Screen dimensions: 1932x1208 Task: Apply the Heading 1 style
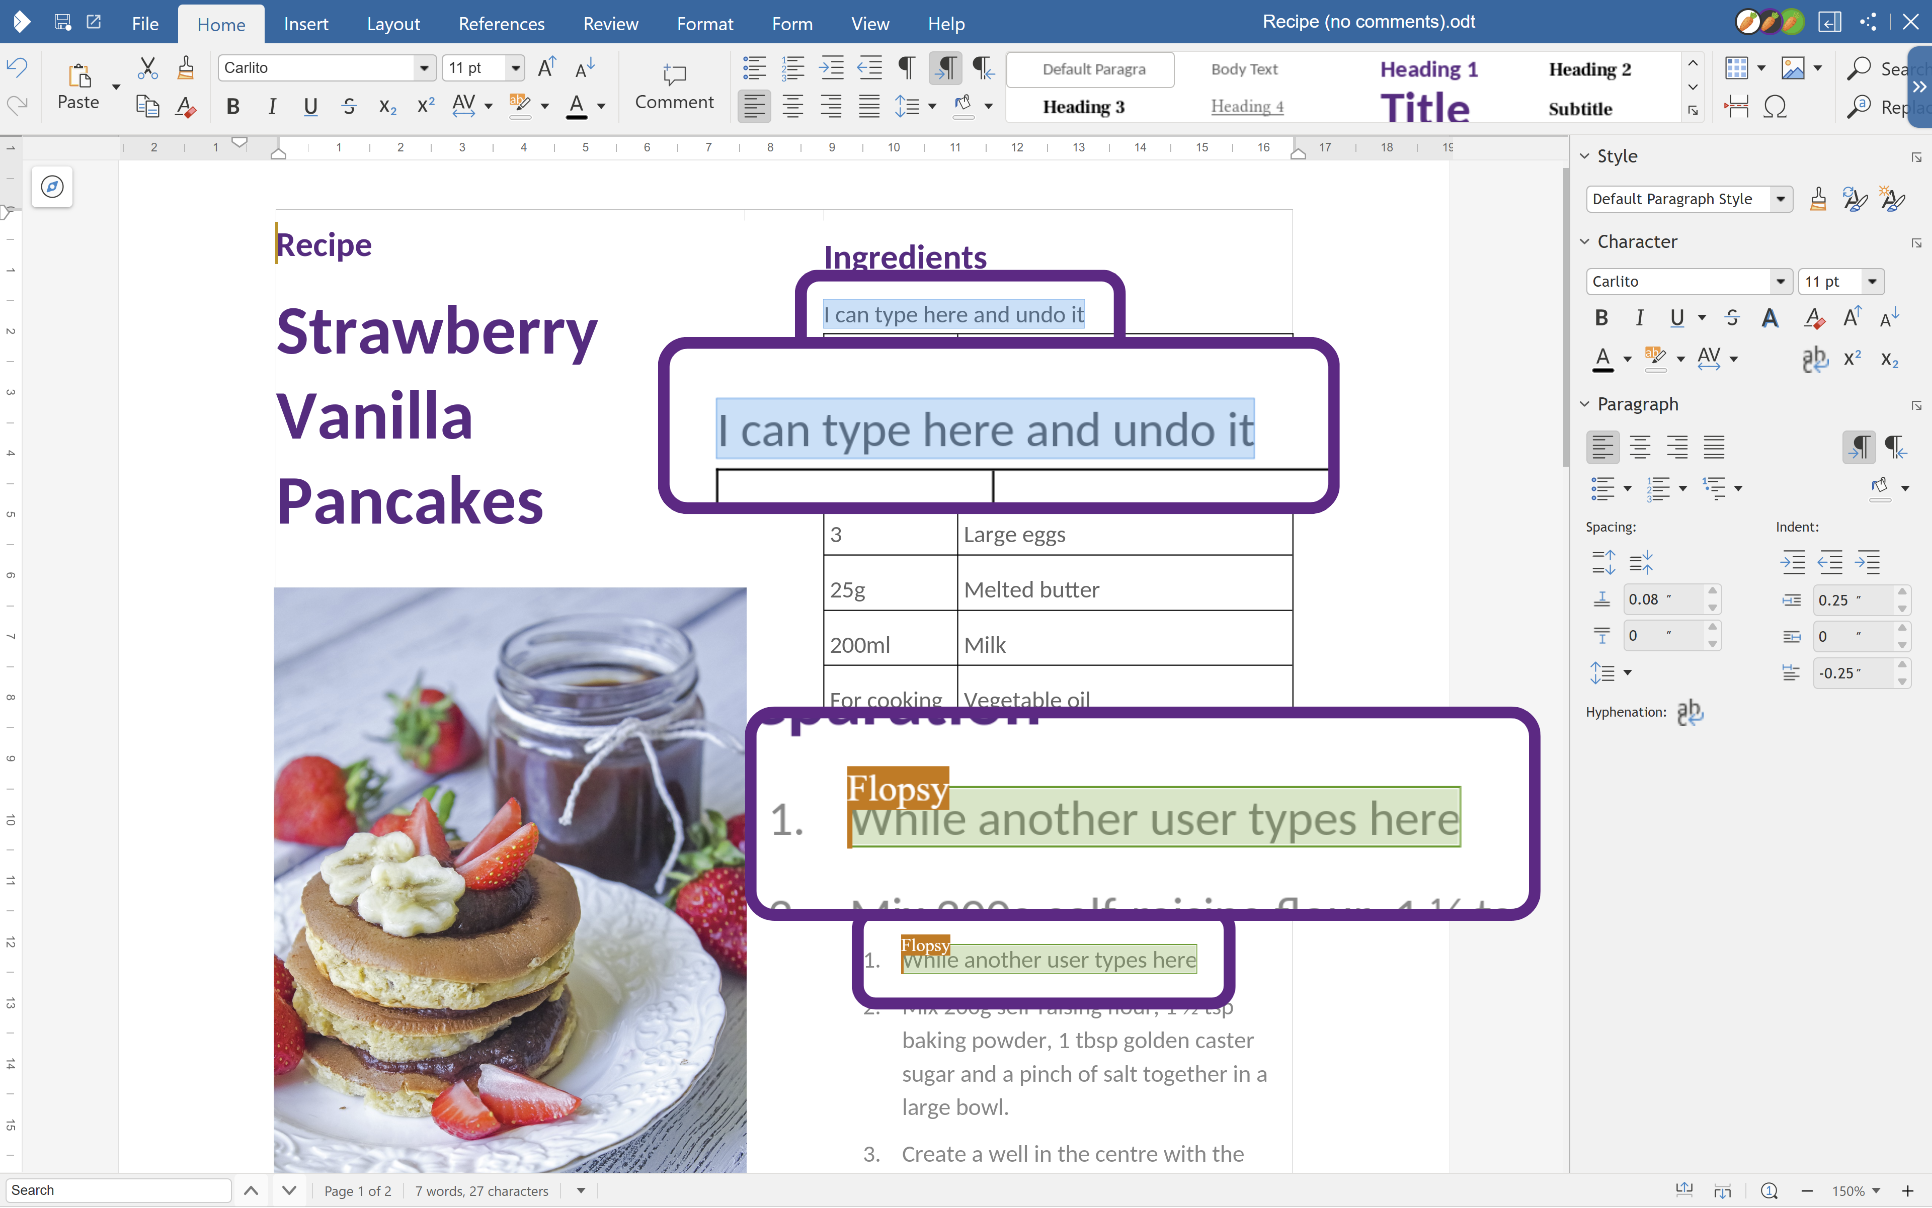1428,69
